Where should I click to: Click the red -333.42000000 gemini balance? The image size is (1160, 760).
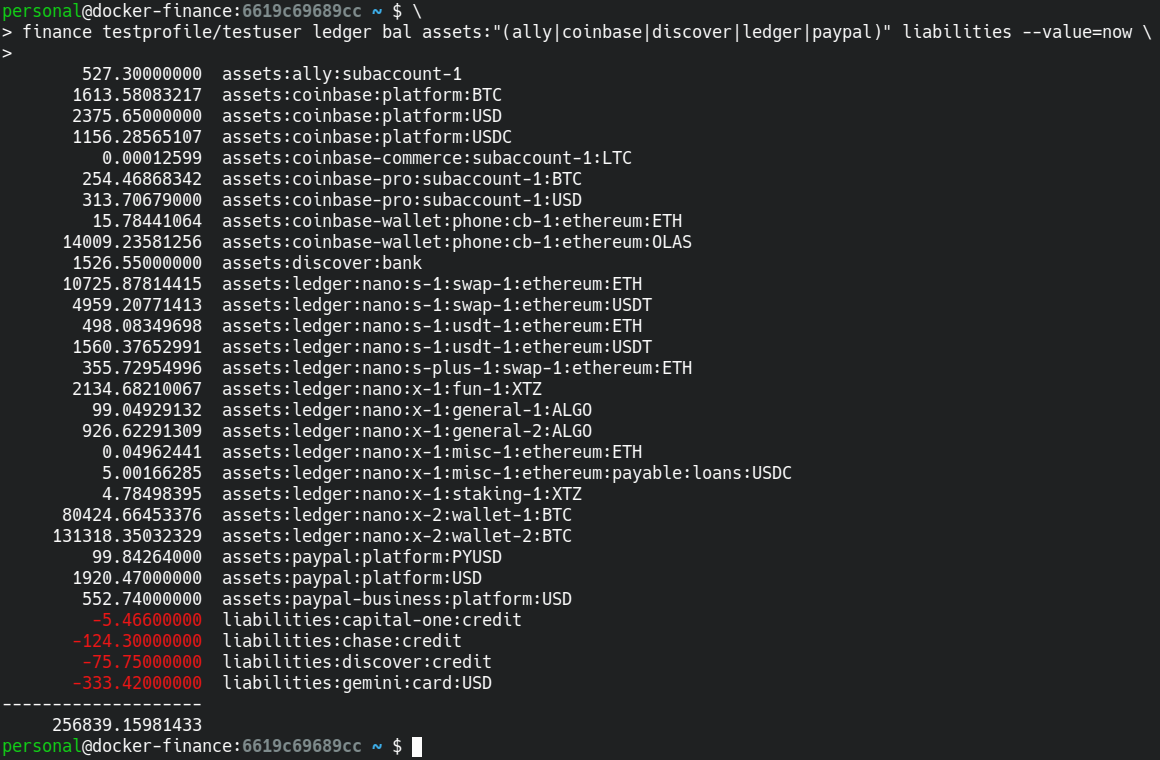pyautogui.click(x=137, y=683)
